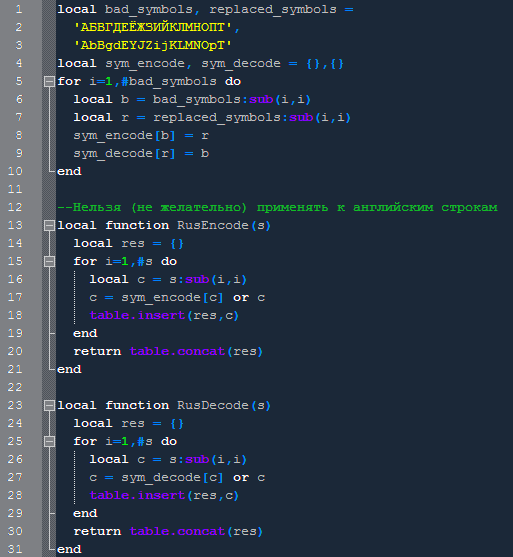The height and width of the screenshot is (557, 513).
Task: Click RusEncode function name
Action: pyautogui.click(x=212, y=225)
